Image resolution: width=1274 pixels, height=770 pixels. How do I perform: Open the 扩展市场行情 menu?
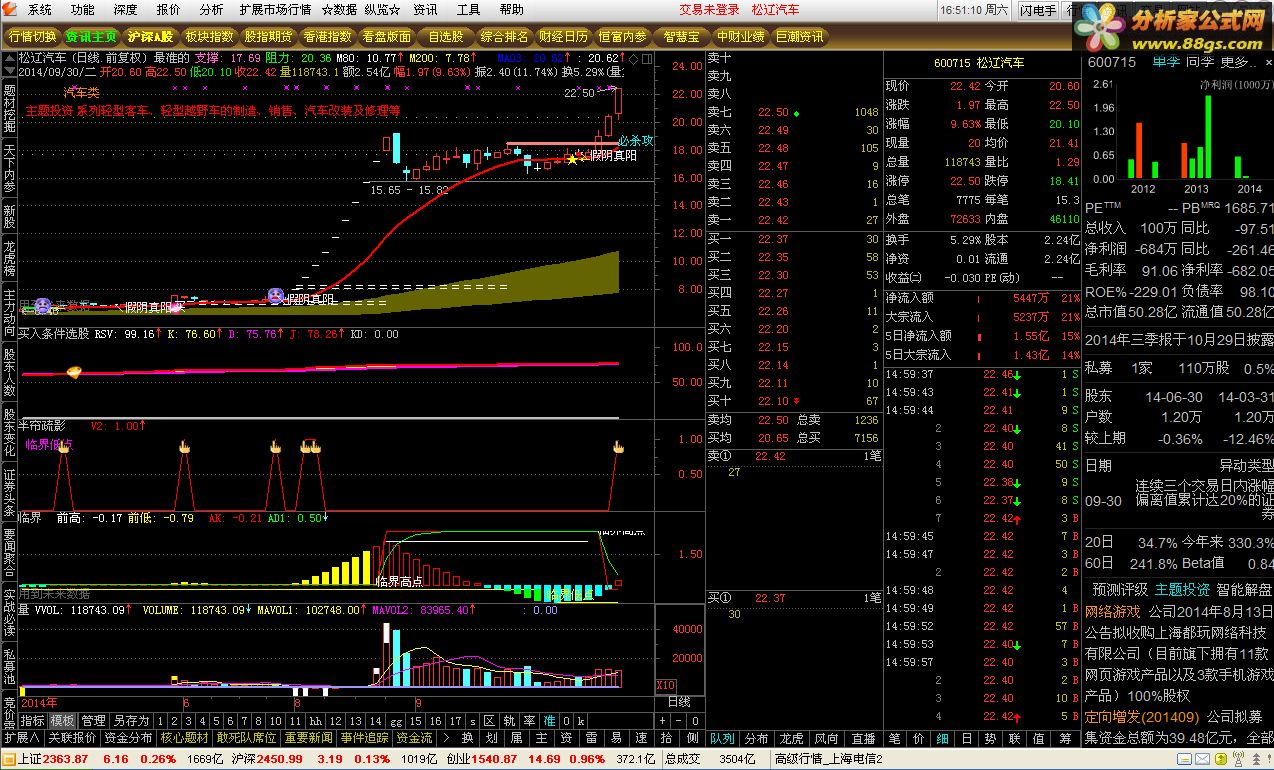coord(275,10)
